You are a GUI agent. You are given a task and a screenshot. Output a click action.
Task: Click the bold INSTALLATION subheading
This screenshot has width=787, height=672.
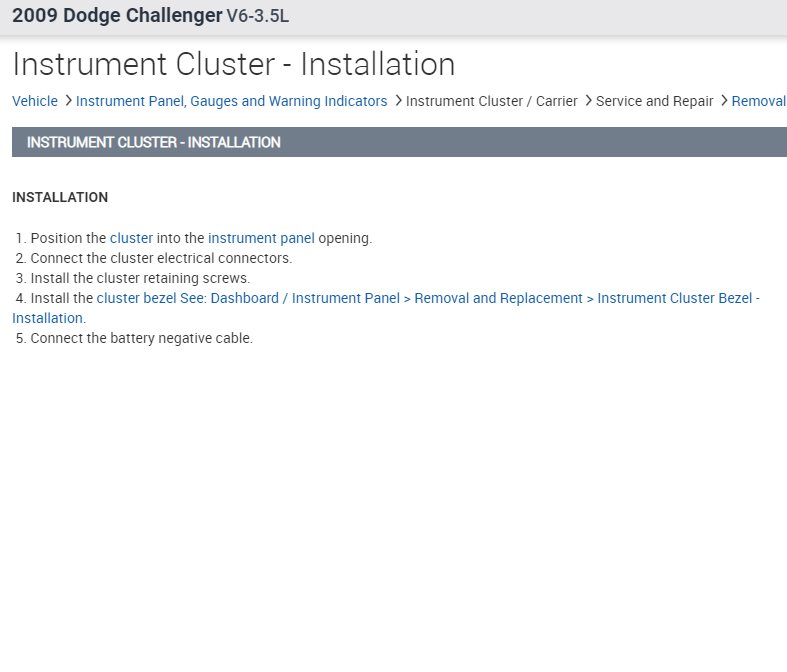click(60, 197)
